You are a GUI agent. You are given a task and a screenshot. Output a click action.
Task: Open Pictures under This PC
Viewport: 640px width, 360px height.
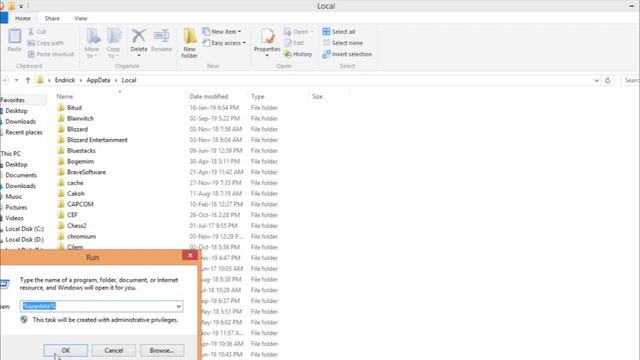click(x=16, y=207)
